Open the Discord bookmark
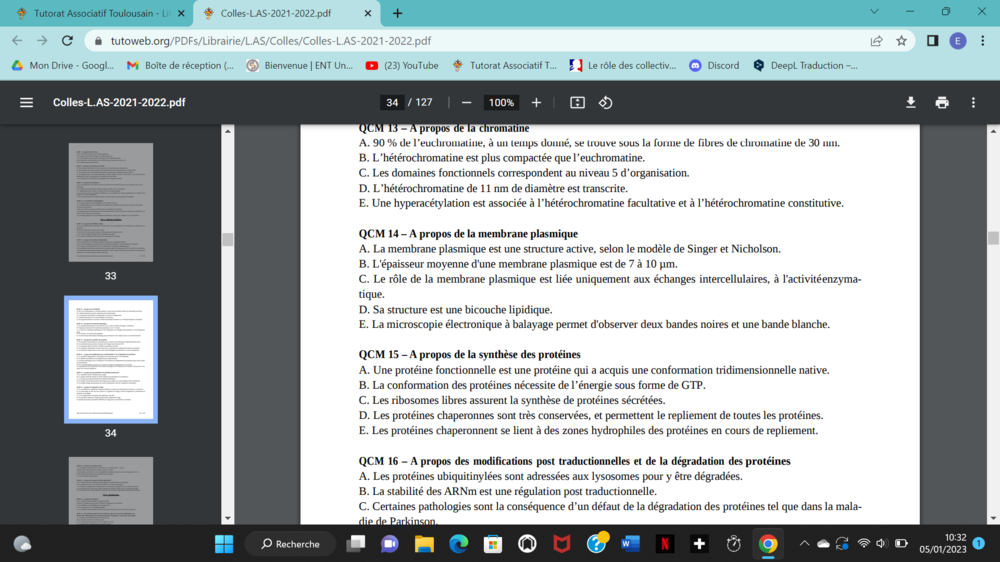The height and width of the screenshot is (562, 1000). (x=714, y=65)
